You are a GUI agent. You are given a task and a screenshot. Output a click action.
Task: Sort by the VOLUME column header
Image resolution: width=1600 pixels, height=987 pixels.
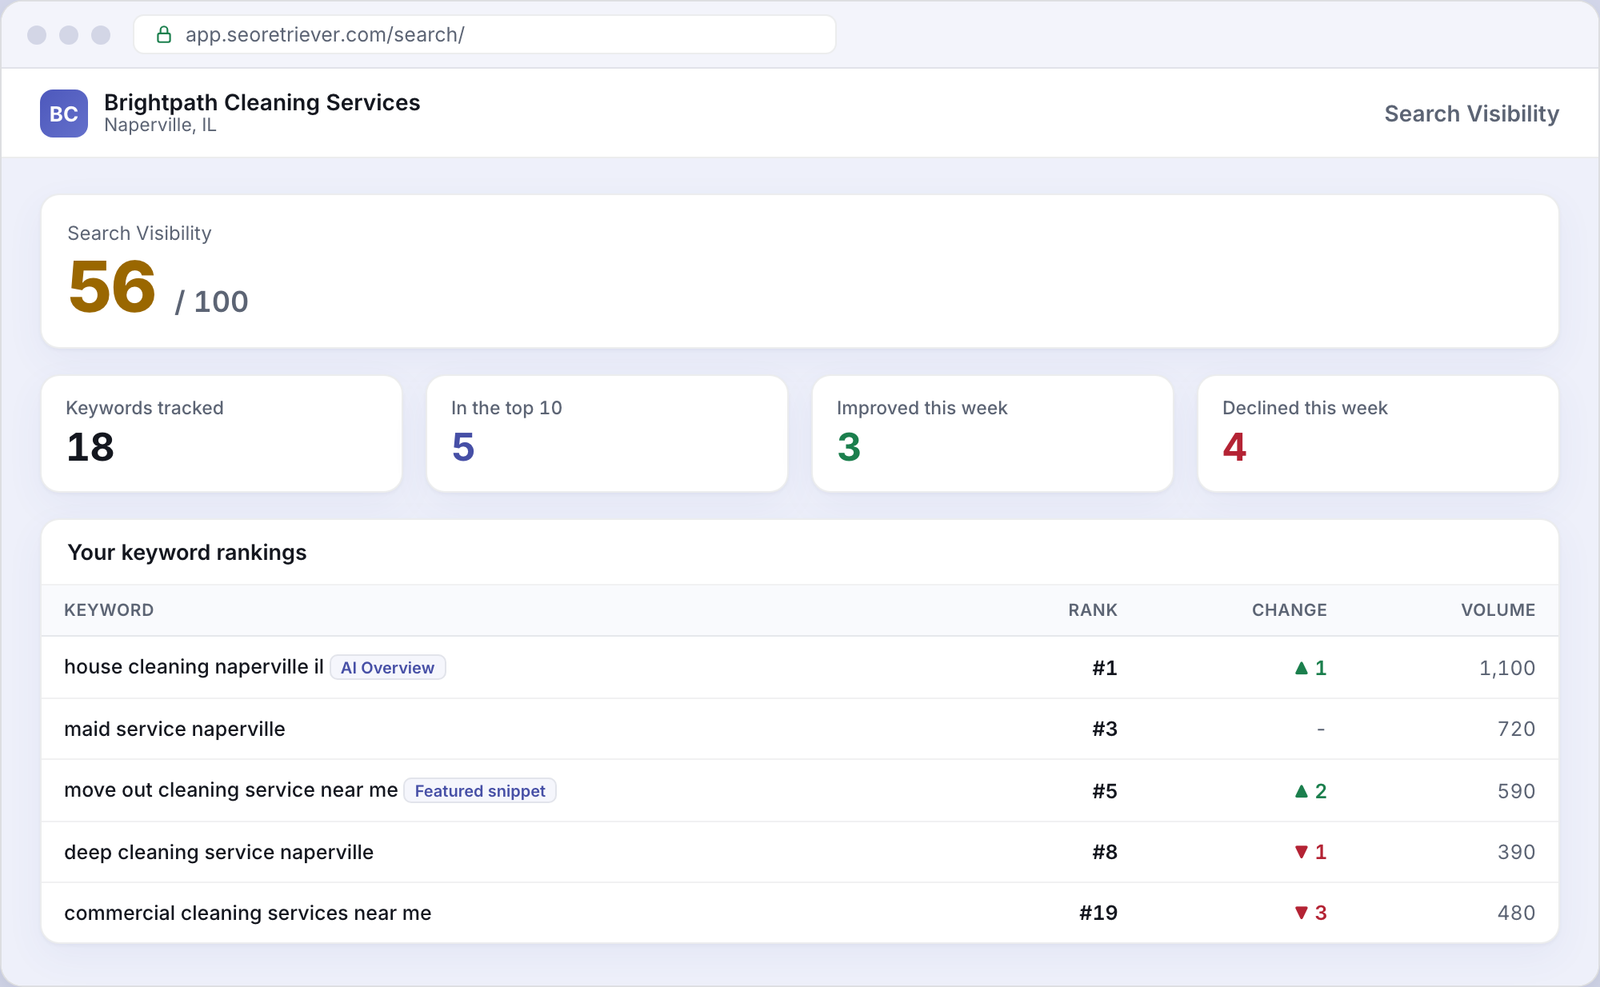[1498, 610]
